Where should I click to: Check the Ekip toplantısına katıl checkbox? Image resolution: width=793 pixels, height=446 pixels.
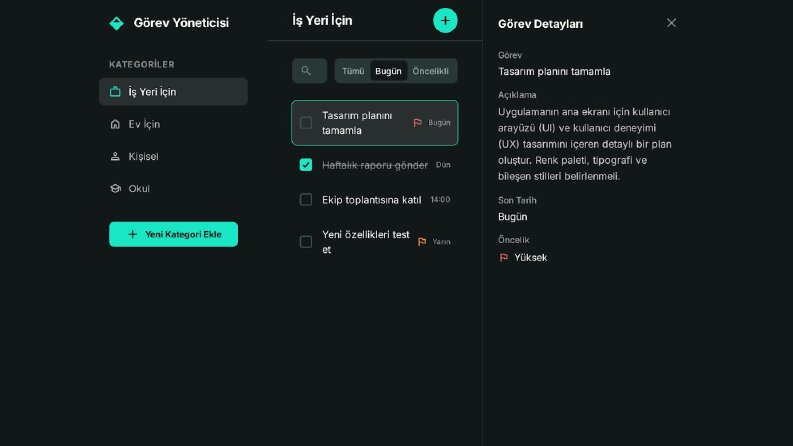[306, 200]
